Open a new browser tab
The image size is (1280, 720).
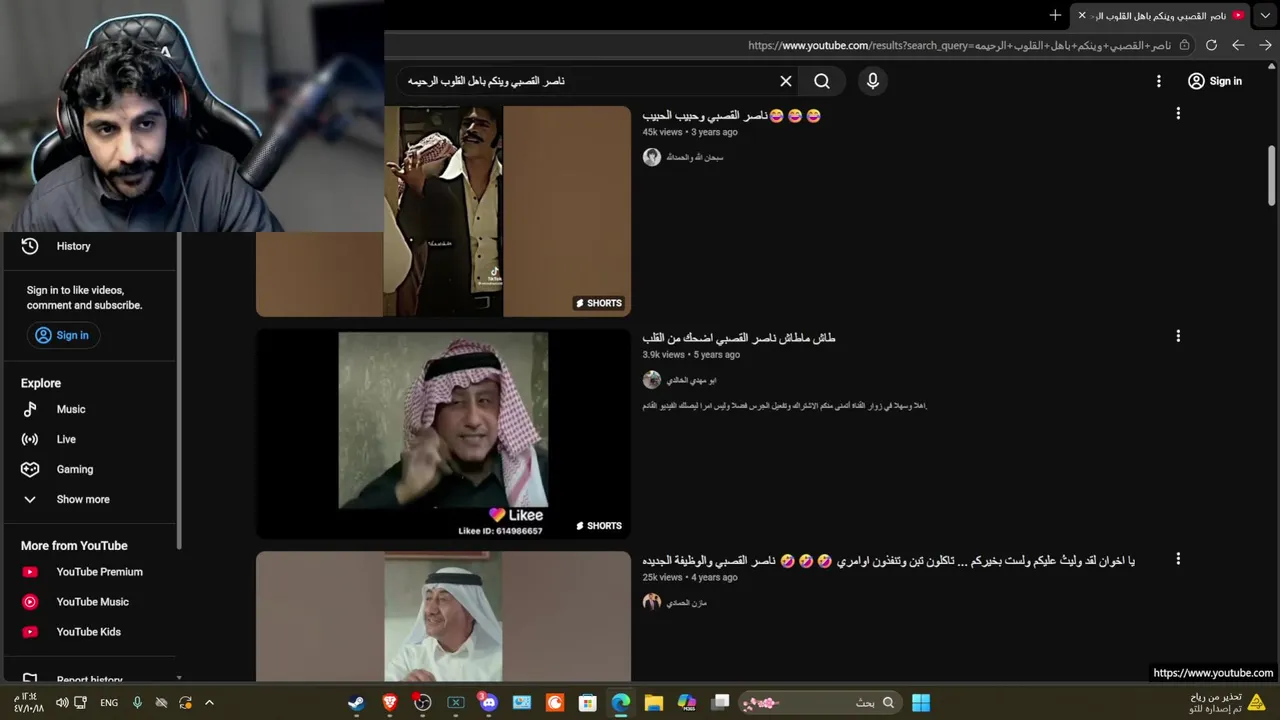click(x=1055, y=15)
